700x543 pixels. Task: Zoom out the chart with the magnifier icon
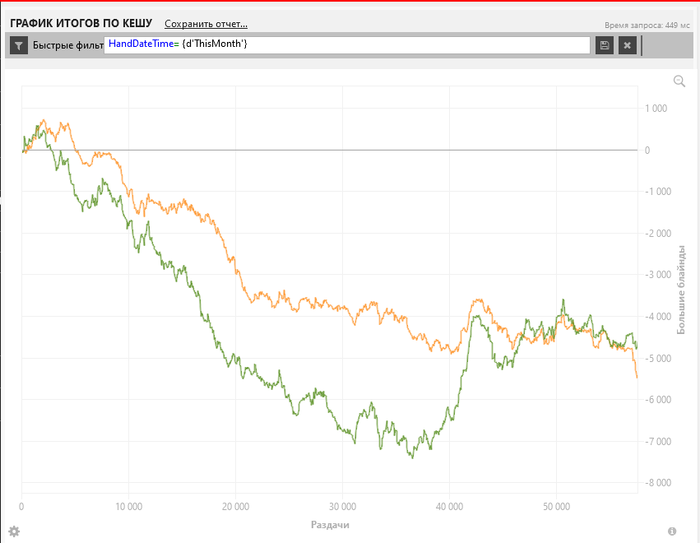(679, 81)
